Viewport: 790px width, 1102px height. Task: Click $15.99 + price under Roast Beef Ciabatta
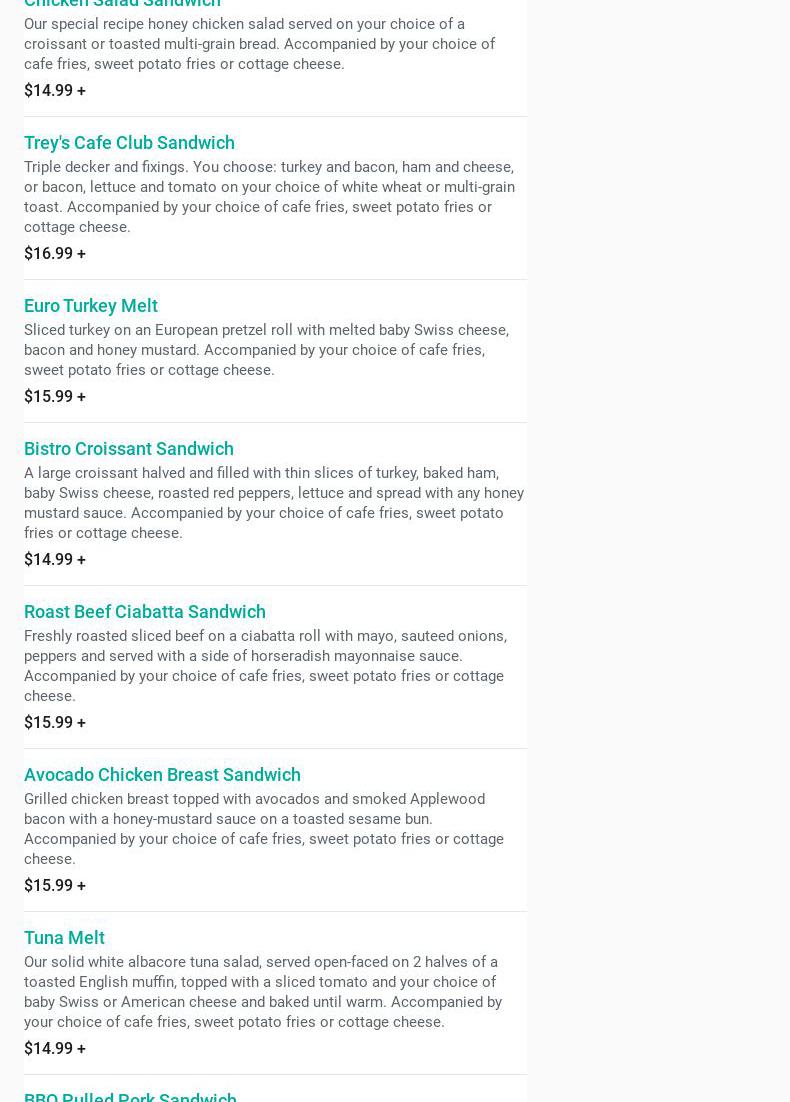[55, 722]
